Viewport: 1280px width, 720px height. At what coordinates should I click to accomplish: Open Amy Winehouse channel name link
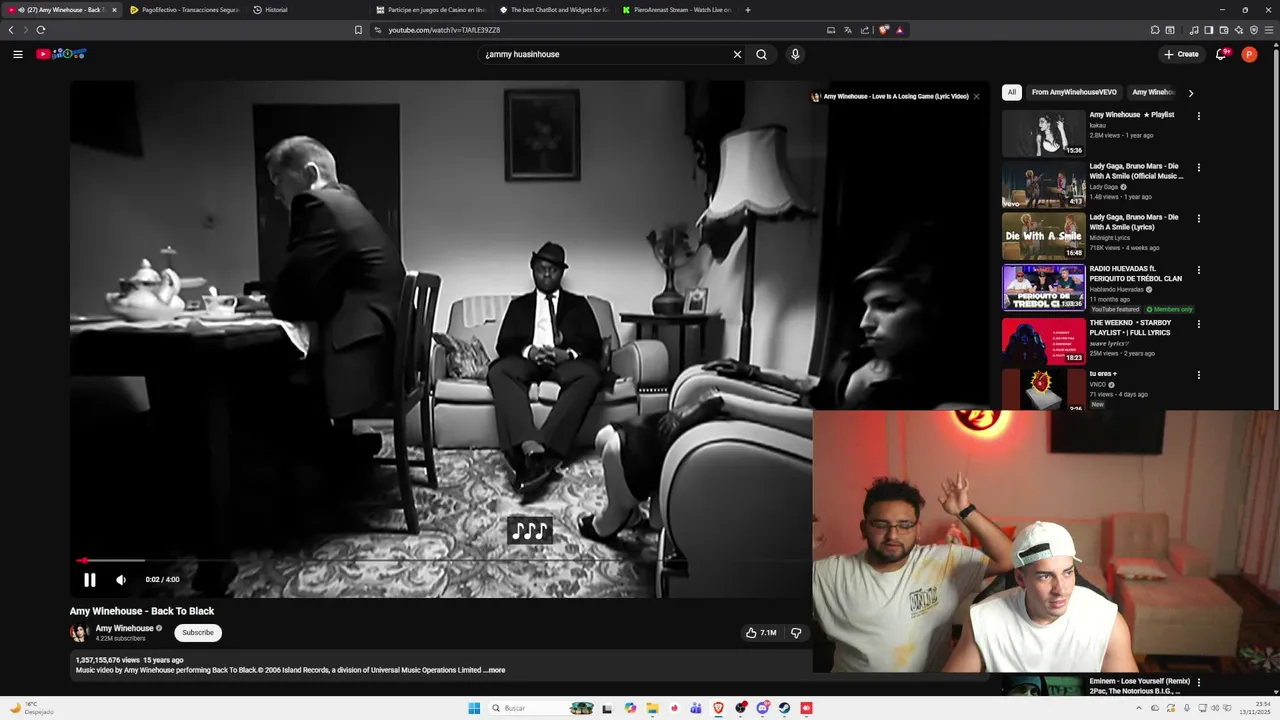(124, 628)
